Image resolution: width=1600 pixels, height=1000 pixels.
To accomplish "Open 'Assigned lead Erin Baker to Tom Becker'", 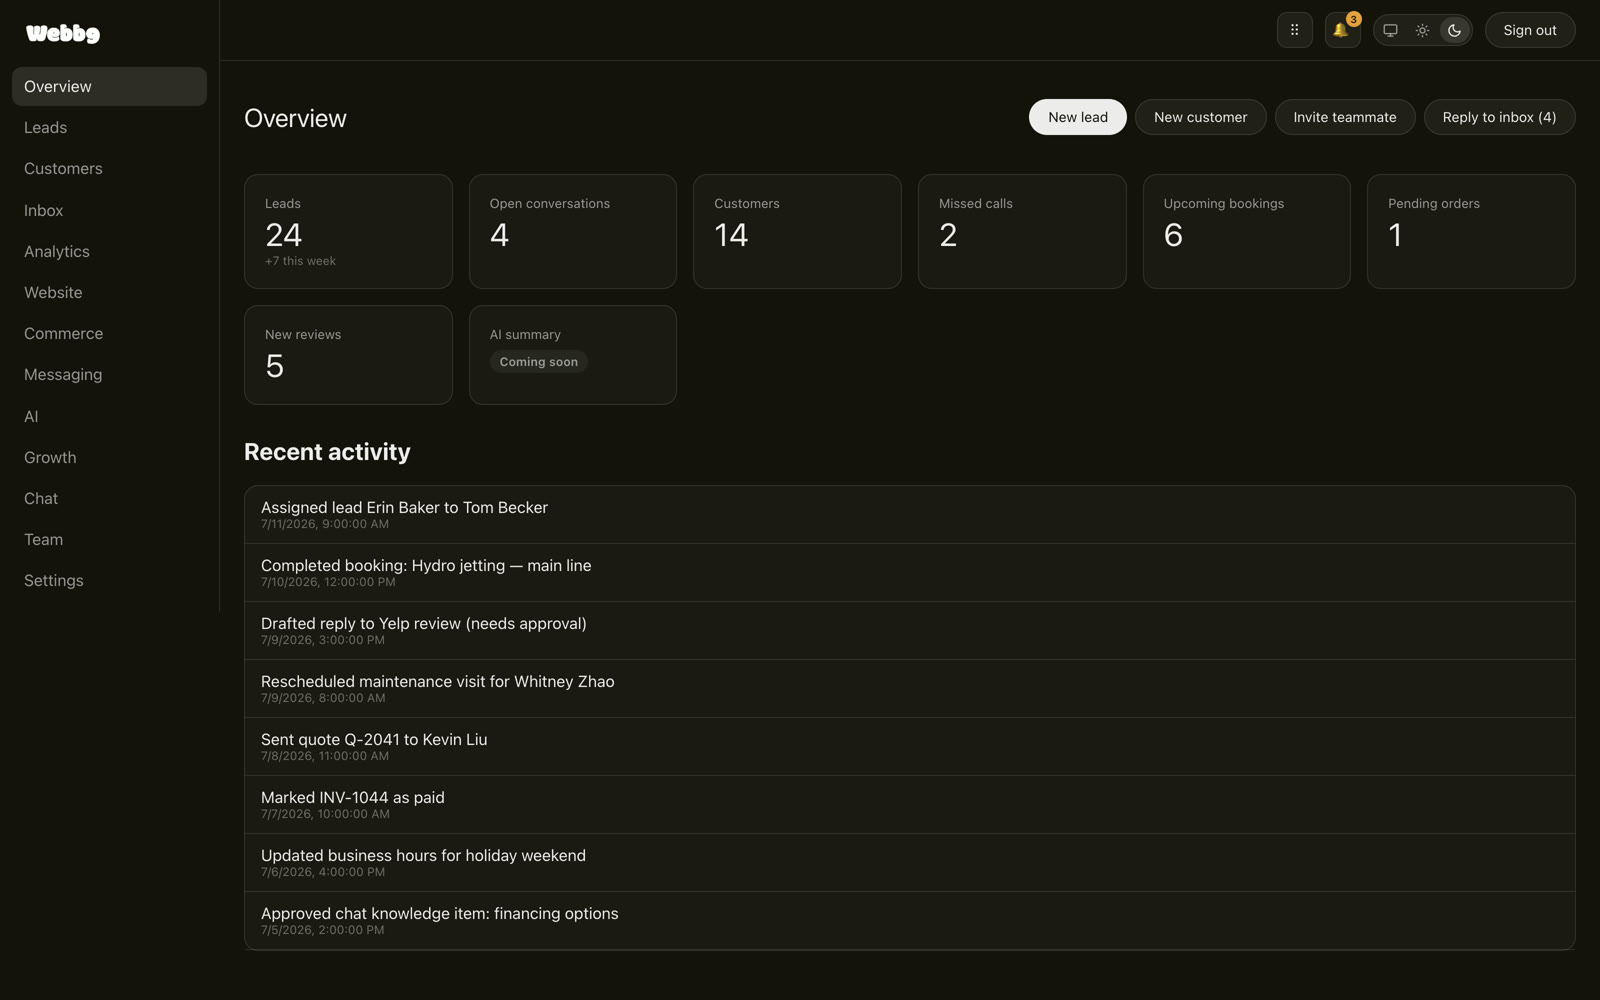I will [x=909, y=515].
